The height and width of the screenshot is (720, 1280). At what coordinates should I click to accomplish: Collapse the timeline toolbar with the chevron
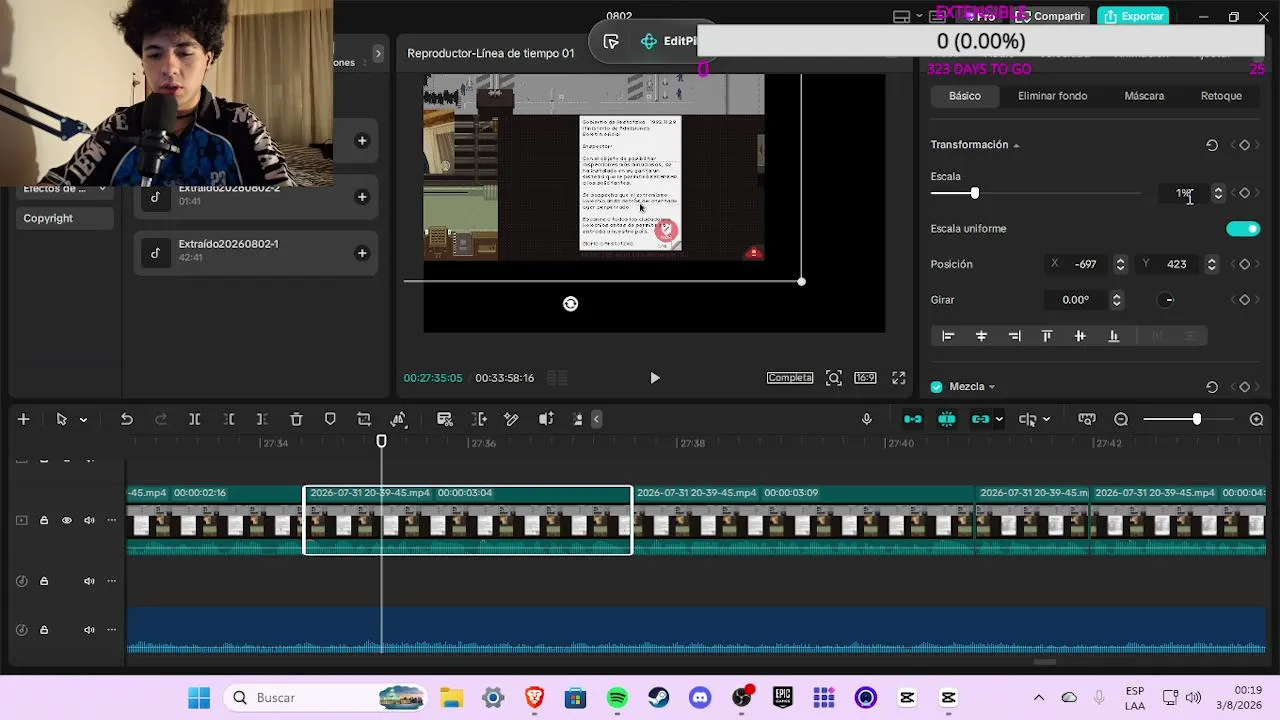597,419
